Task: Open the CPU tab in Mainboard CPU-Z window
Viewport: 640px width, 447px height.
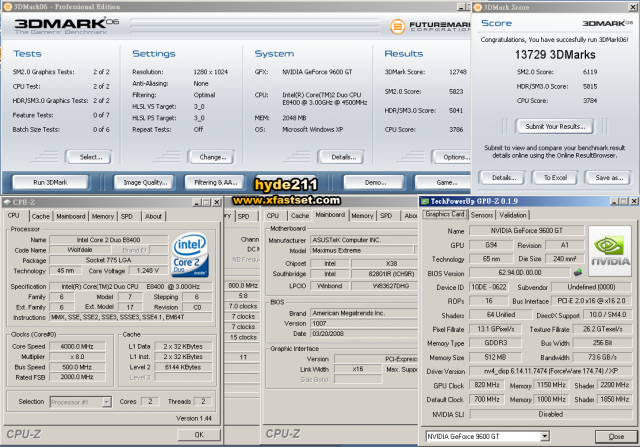Action: [273, 216]
